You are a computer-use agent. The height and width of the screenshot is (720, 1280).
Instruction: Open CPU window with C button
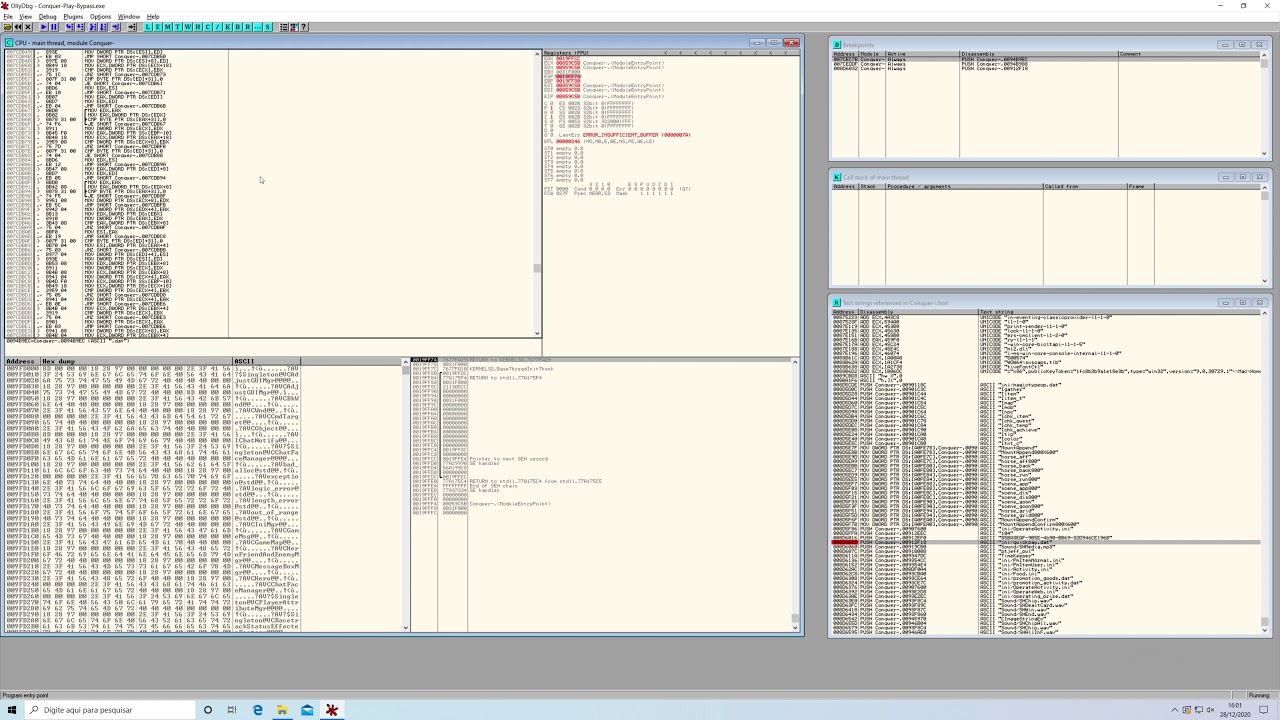[x=208, y=27]
